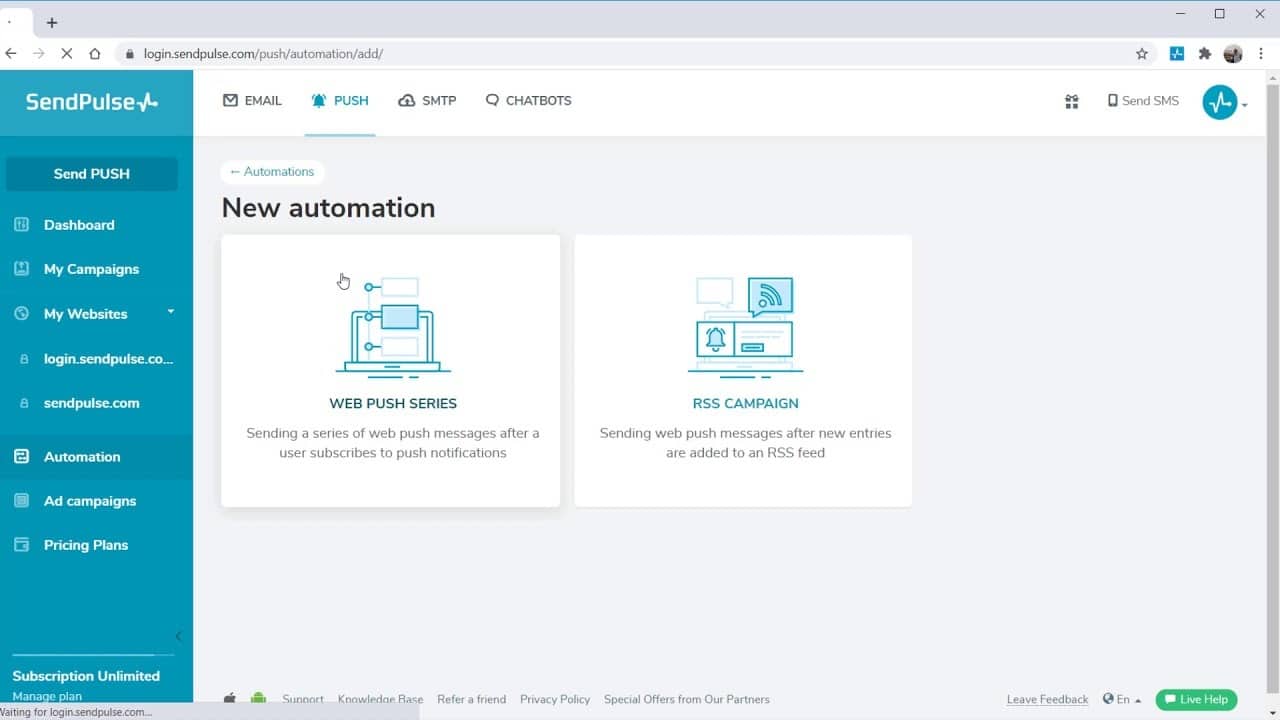Bookmark this page with the star icon
1280x720 pixels.
click(x=1142, y=54)
